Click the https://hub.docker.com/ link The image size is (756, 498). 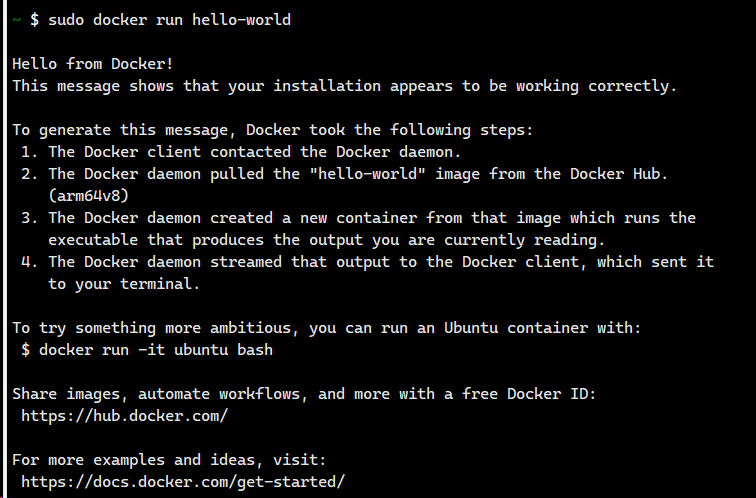coord(124,414)
